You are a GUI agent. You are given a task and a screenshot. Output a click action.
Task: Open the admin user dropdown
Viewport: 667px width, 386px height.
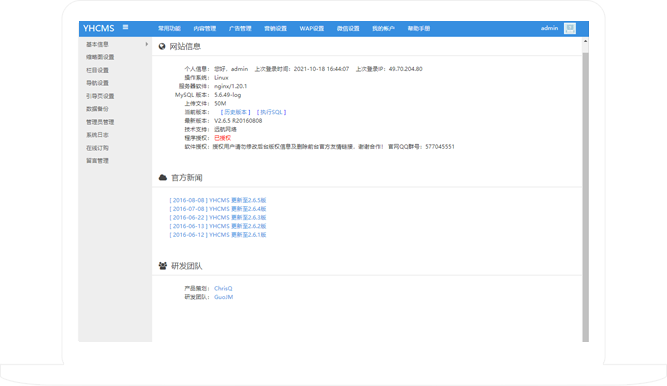pyautogui.click(x=549, y=28)
